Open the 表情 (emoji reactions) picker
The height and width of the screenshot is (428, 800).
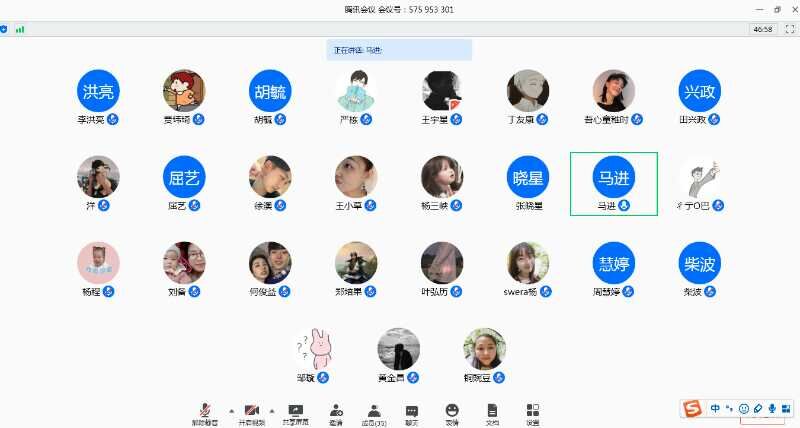[x=452, y=411]
